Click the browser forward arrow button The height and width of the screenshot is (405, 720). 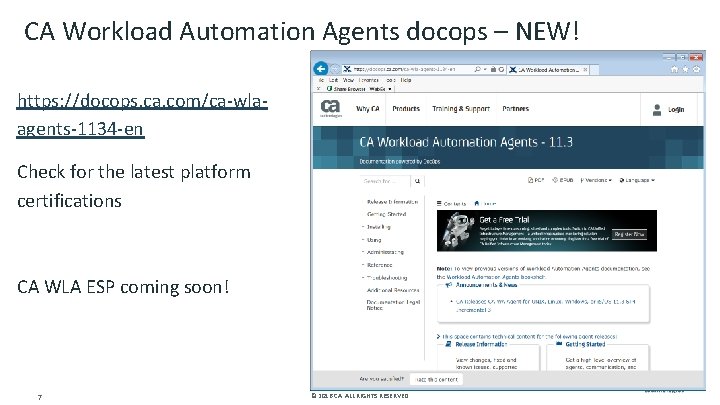(x=335, y=69)
